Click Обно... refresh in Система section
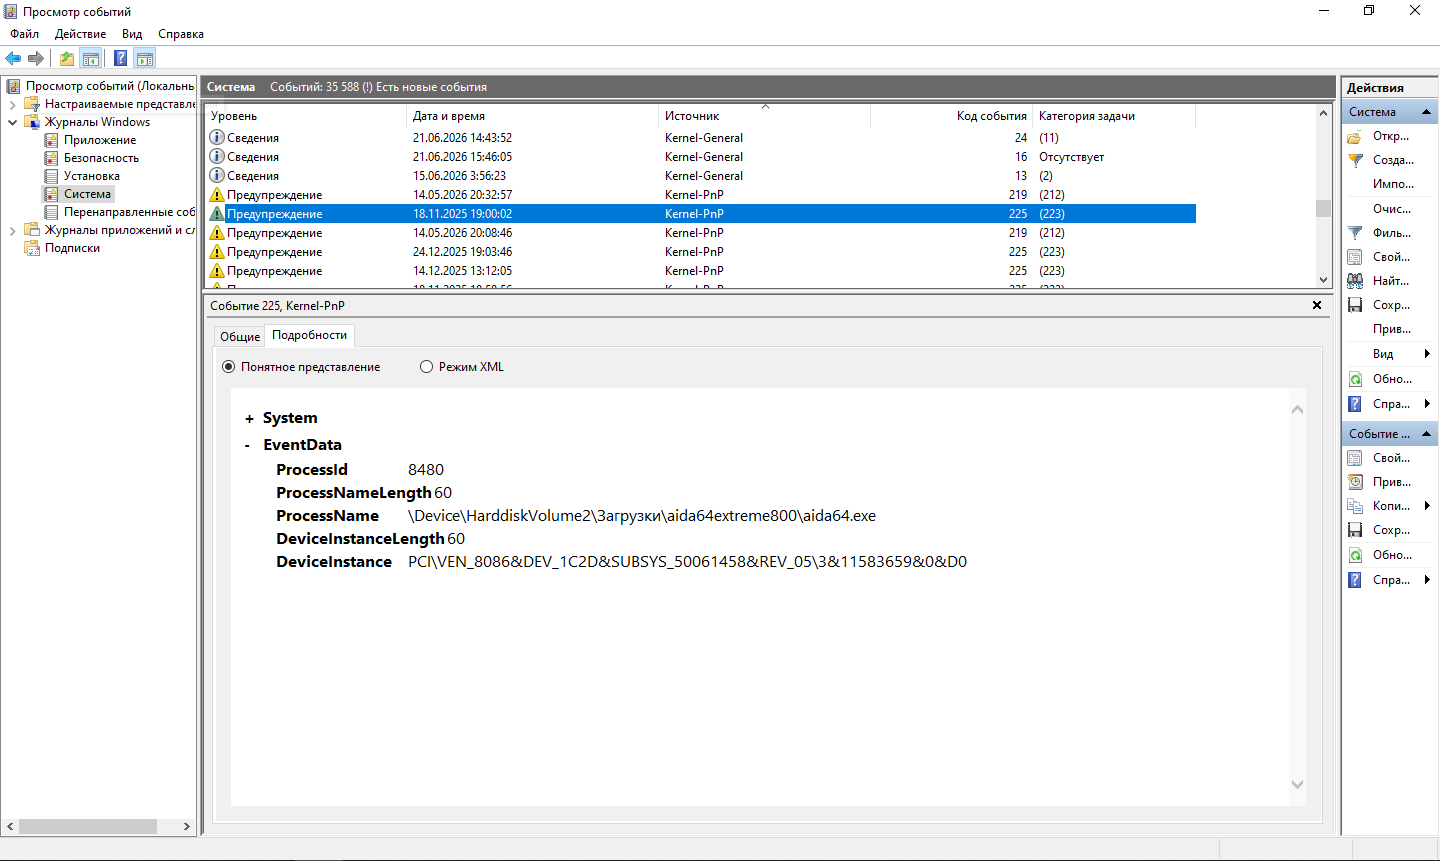 click(1390, 379)
